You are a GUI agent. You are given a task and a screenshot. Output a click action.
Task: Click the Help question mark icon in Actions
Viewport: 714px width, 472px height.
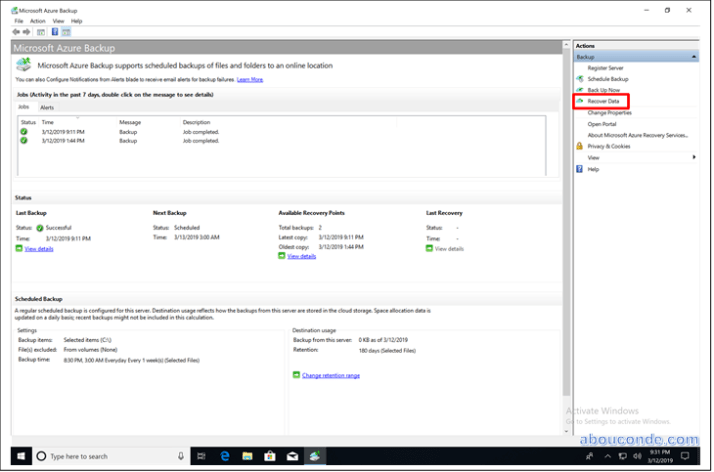point(580,169)
